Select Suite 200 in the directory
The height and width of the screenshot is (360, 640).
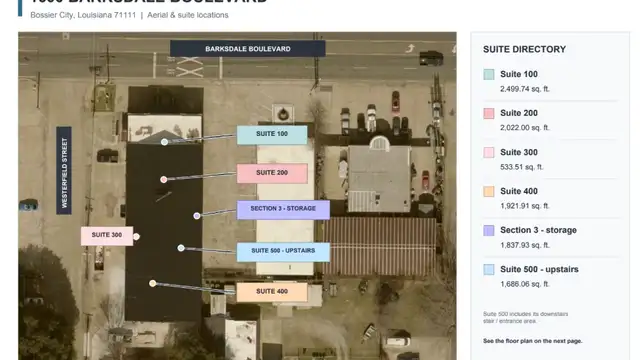pos(519,113)
